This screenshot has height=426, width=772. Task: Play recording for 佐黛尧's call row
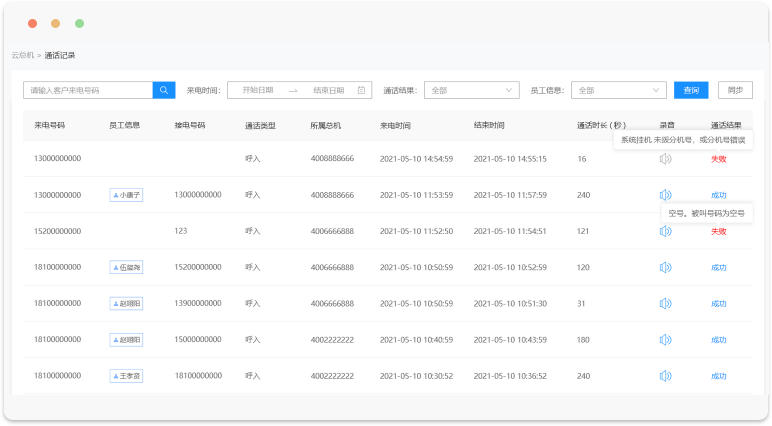(665, 267)
